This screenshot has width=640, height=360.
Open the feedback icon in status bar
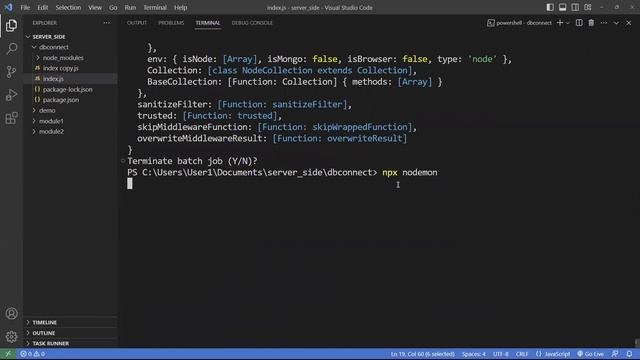[615, 354]
